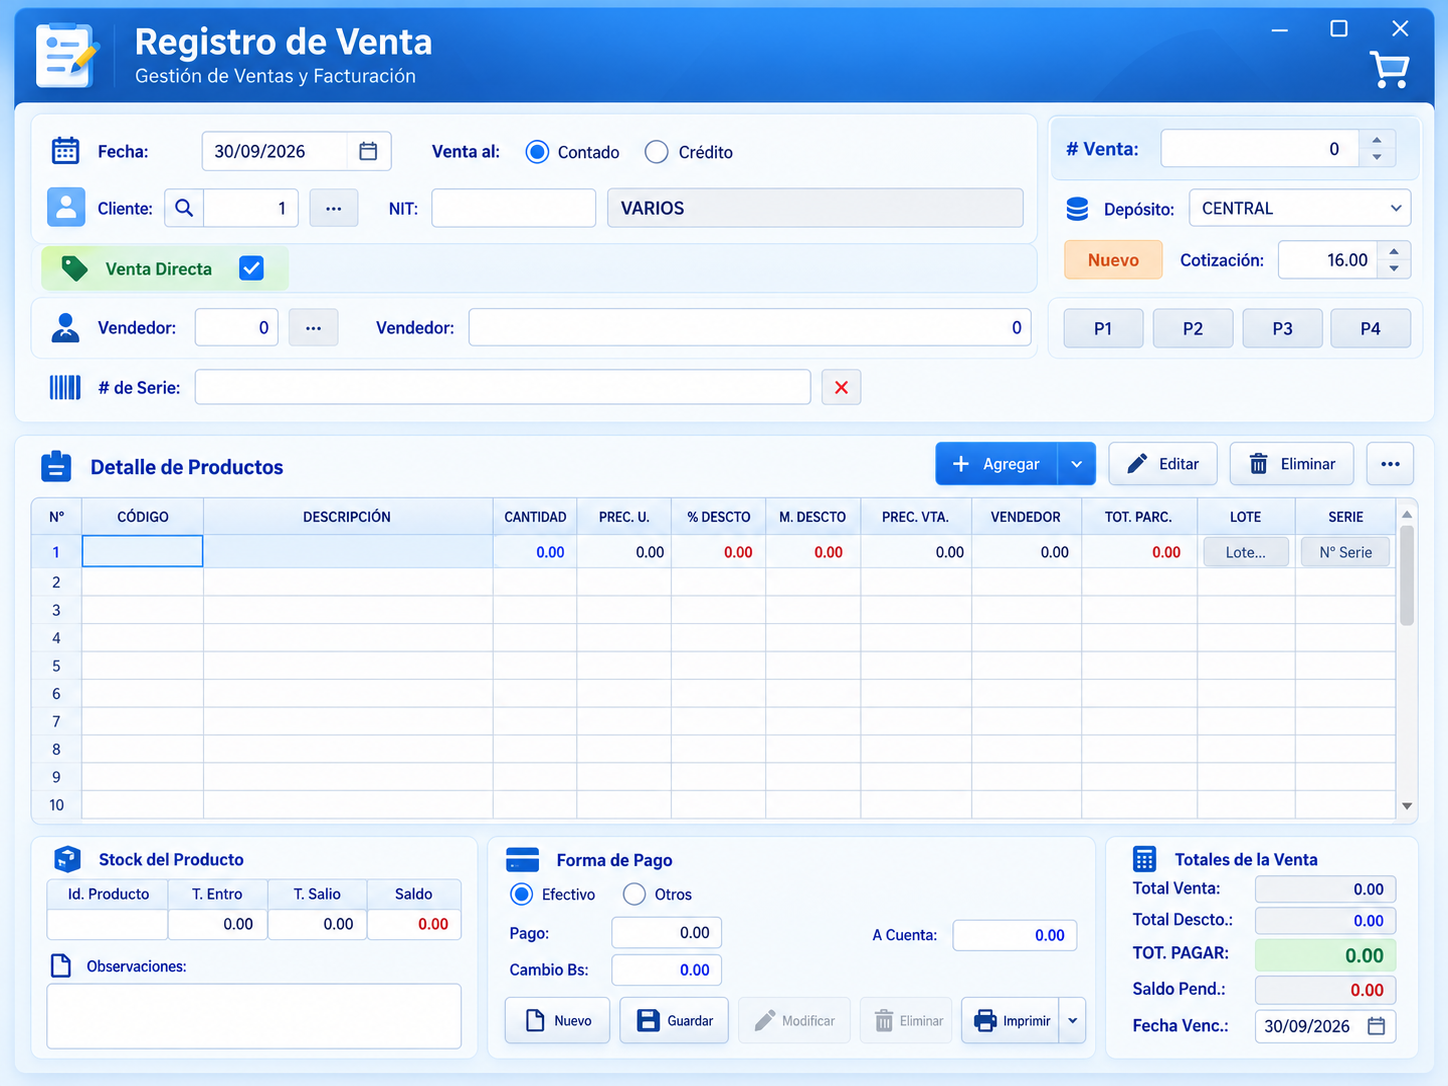Decrease the # Venta number
The width and height of the screenshot is (1448, 1086).
click(x=1377, y=157)
